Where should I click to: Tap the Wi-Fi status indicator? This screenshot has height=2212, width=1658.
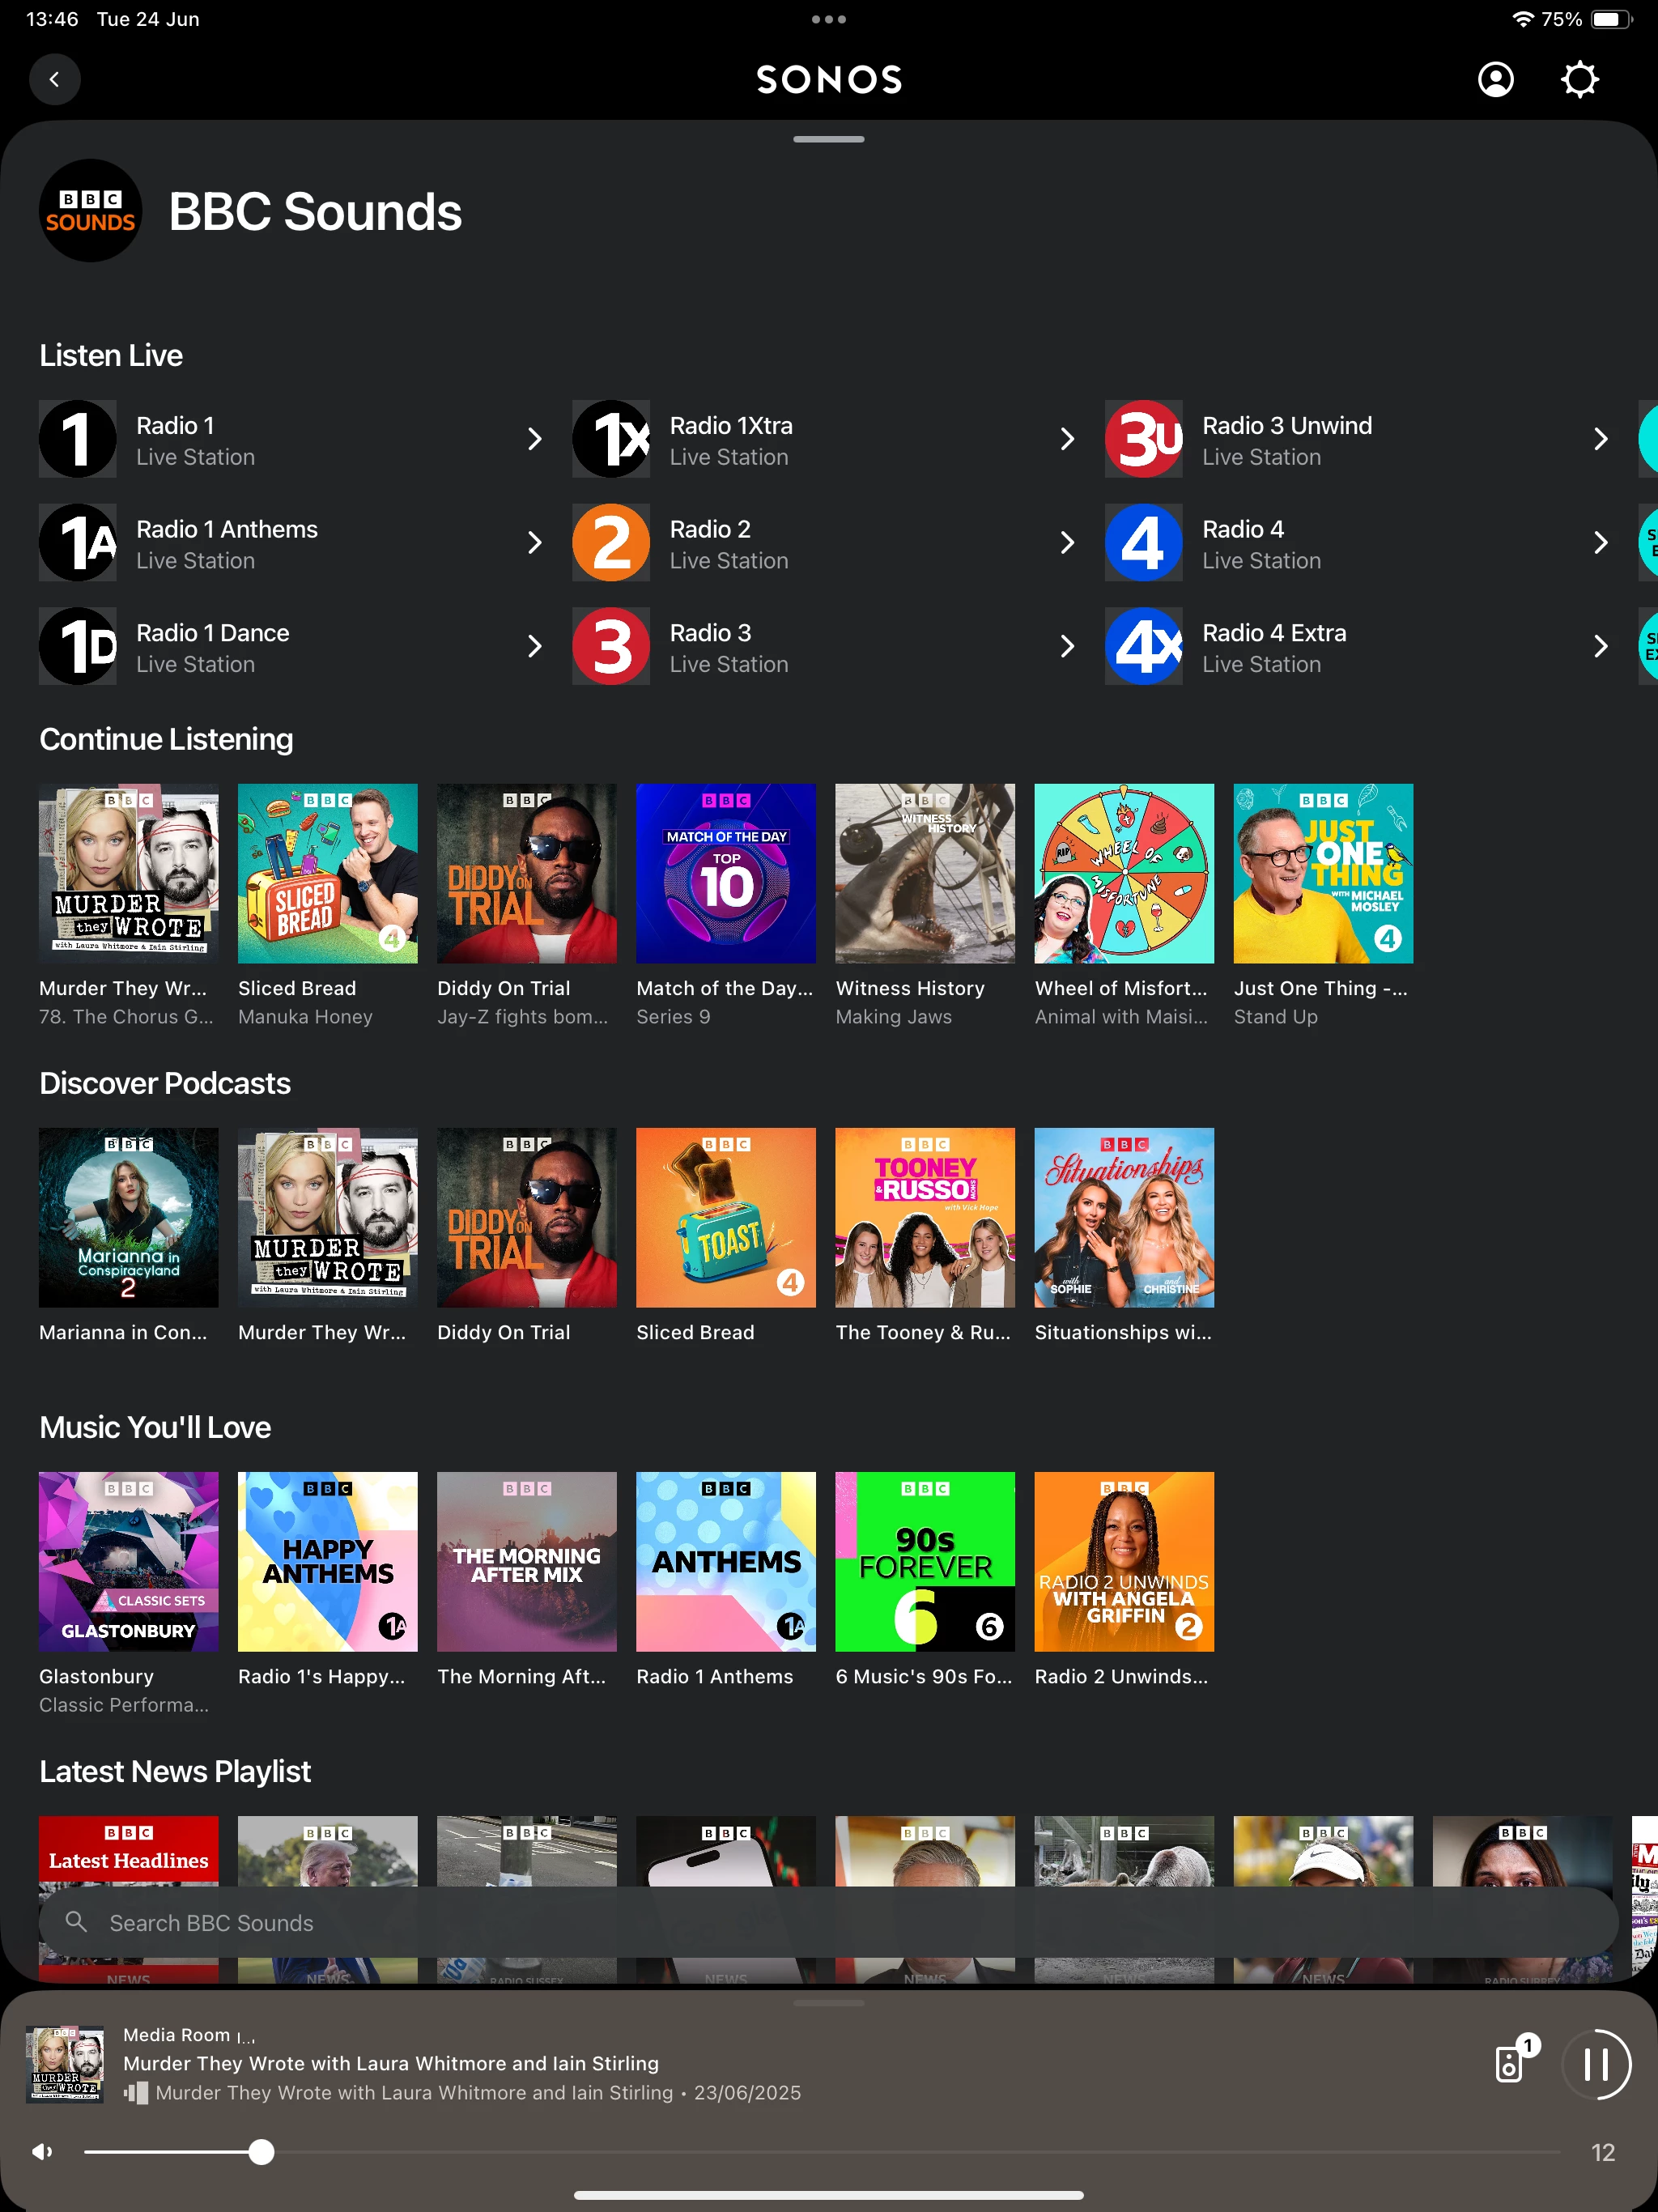(x=1522, y=19)
